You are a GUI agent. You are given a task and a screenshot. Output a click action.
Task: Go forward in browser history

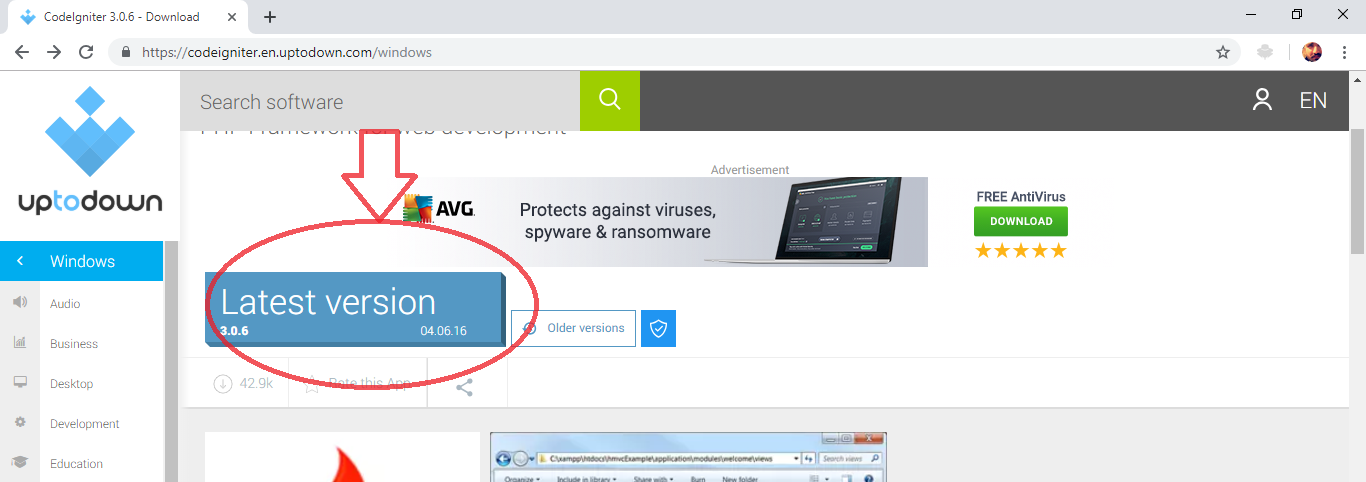coord(54,52)
